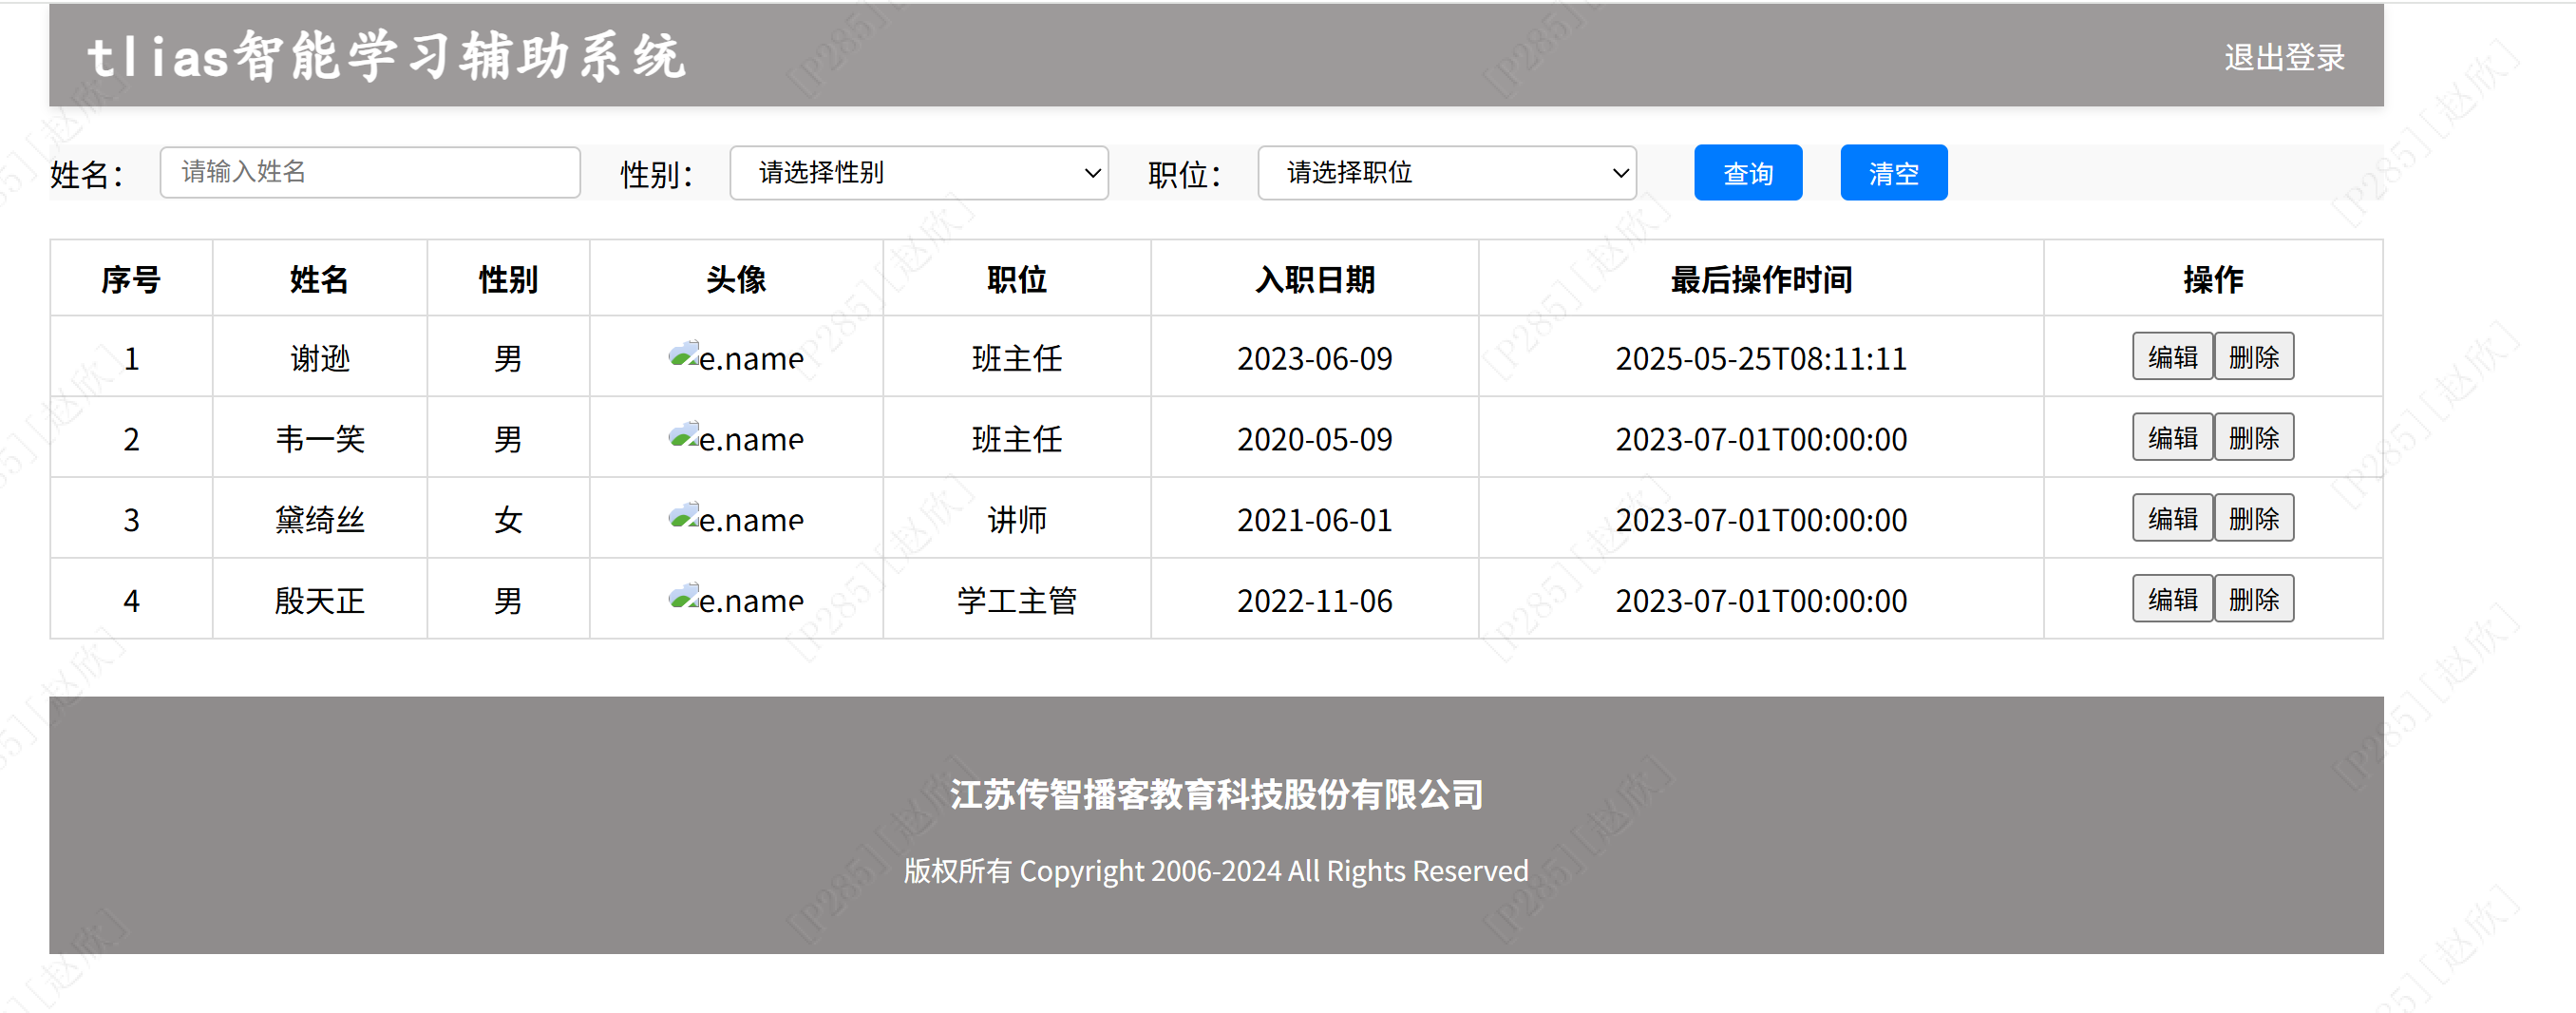This screenshot has height=1013, width=2576.
Task: Select the name cell 黛绮丝
Action: click(320, 520)
